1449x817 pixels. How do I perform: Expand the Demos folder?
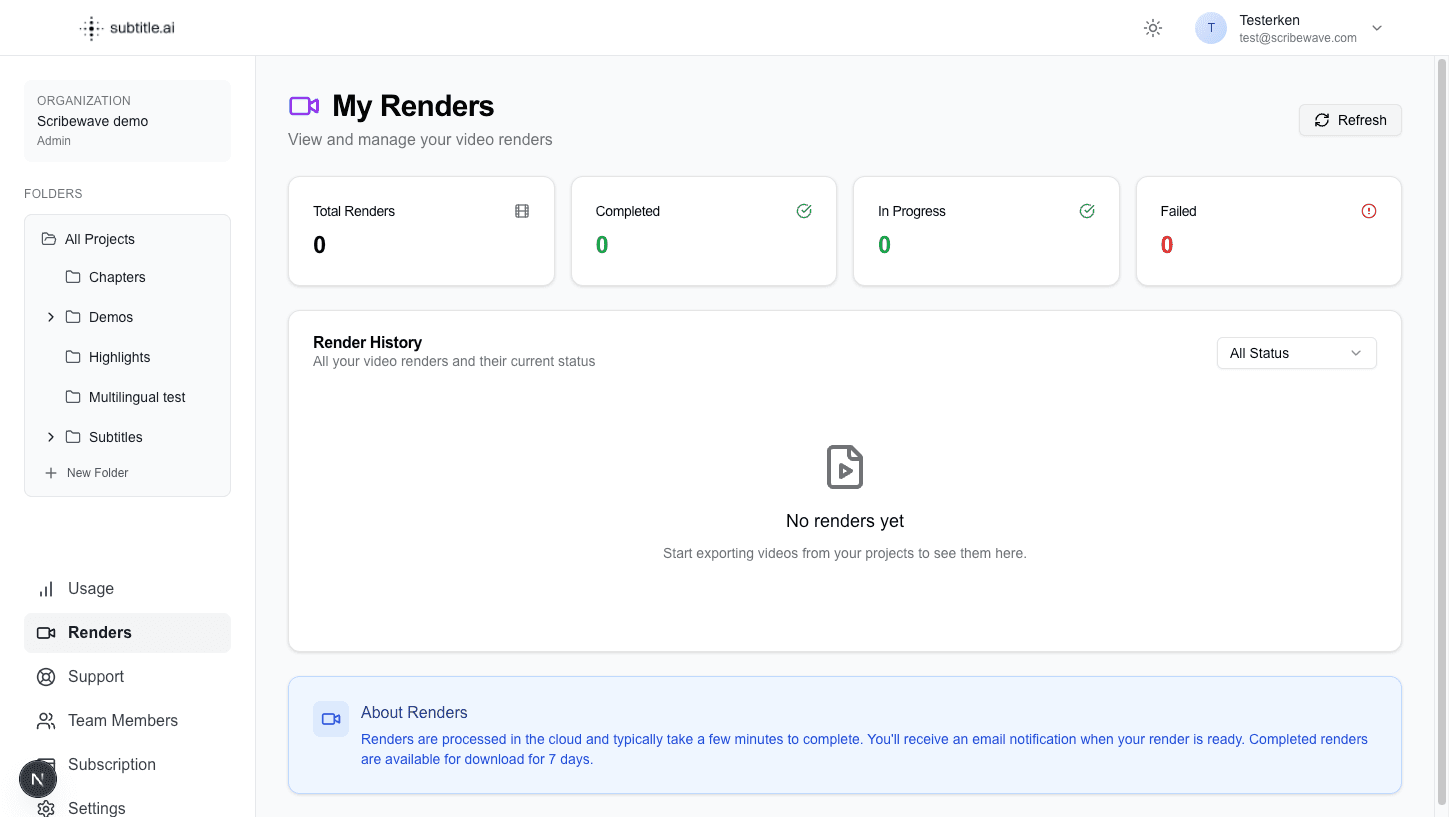(50, 317)
